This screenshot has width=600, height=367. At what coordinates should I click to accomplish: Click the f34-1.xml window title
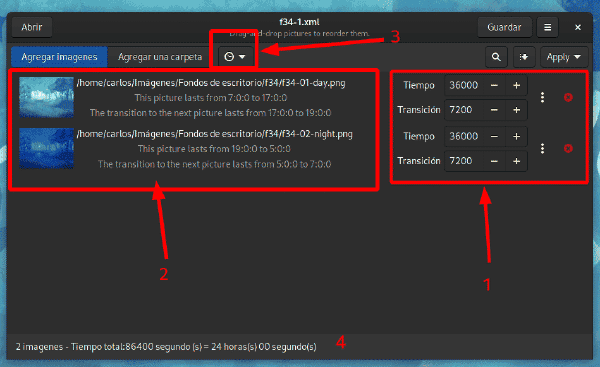299,22
